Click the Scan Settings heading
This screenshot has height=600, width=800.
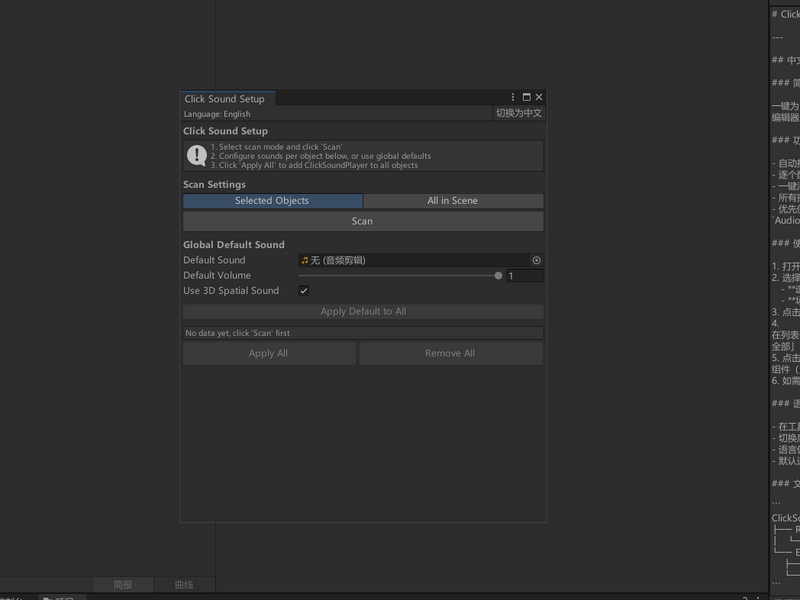(214, 185)
